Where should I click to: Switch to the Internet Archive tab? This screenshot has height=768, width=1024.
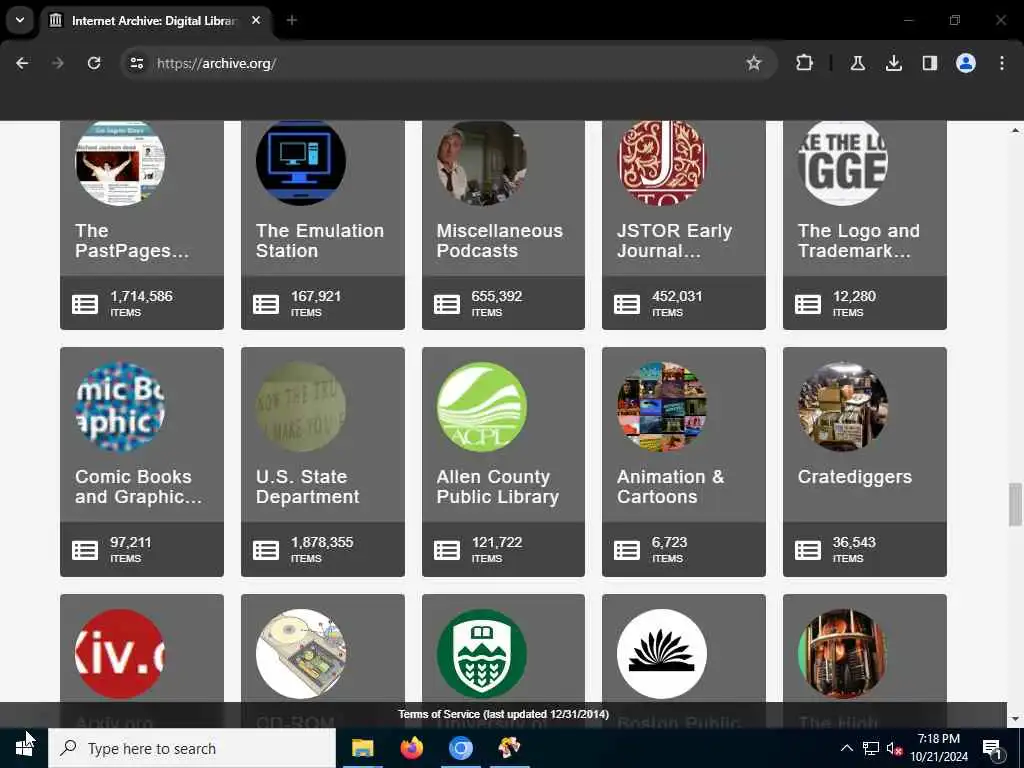click(x=155, y=21)
